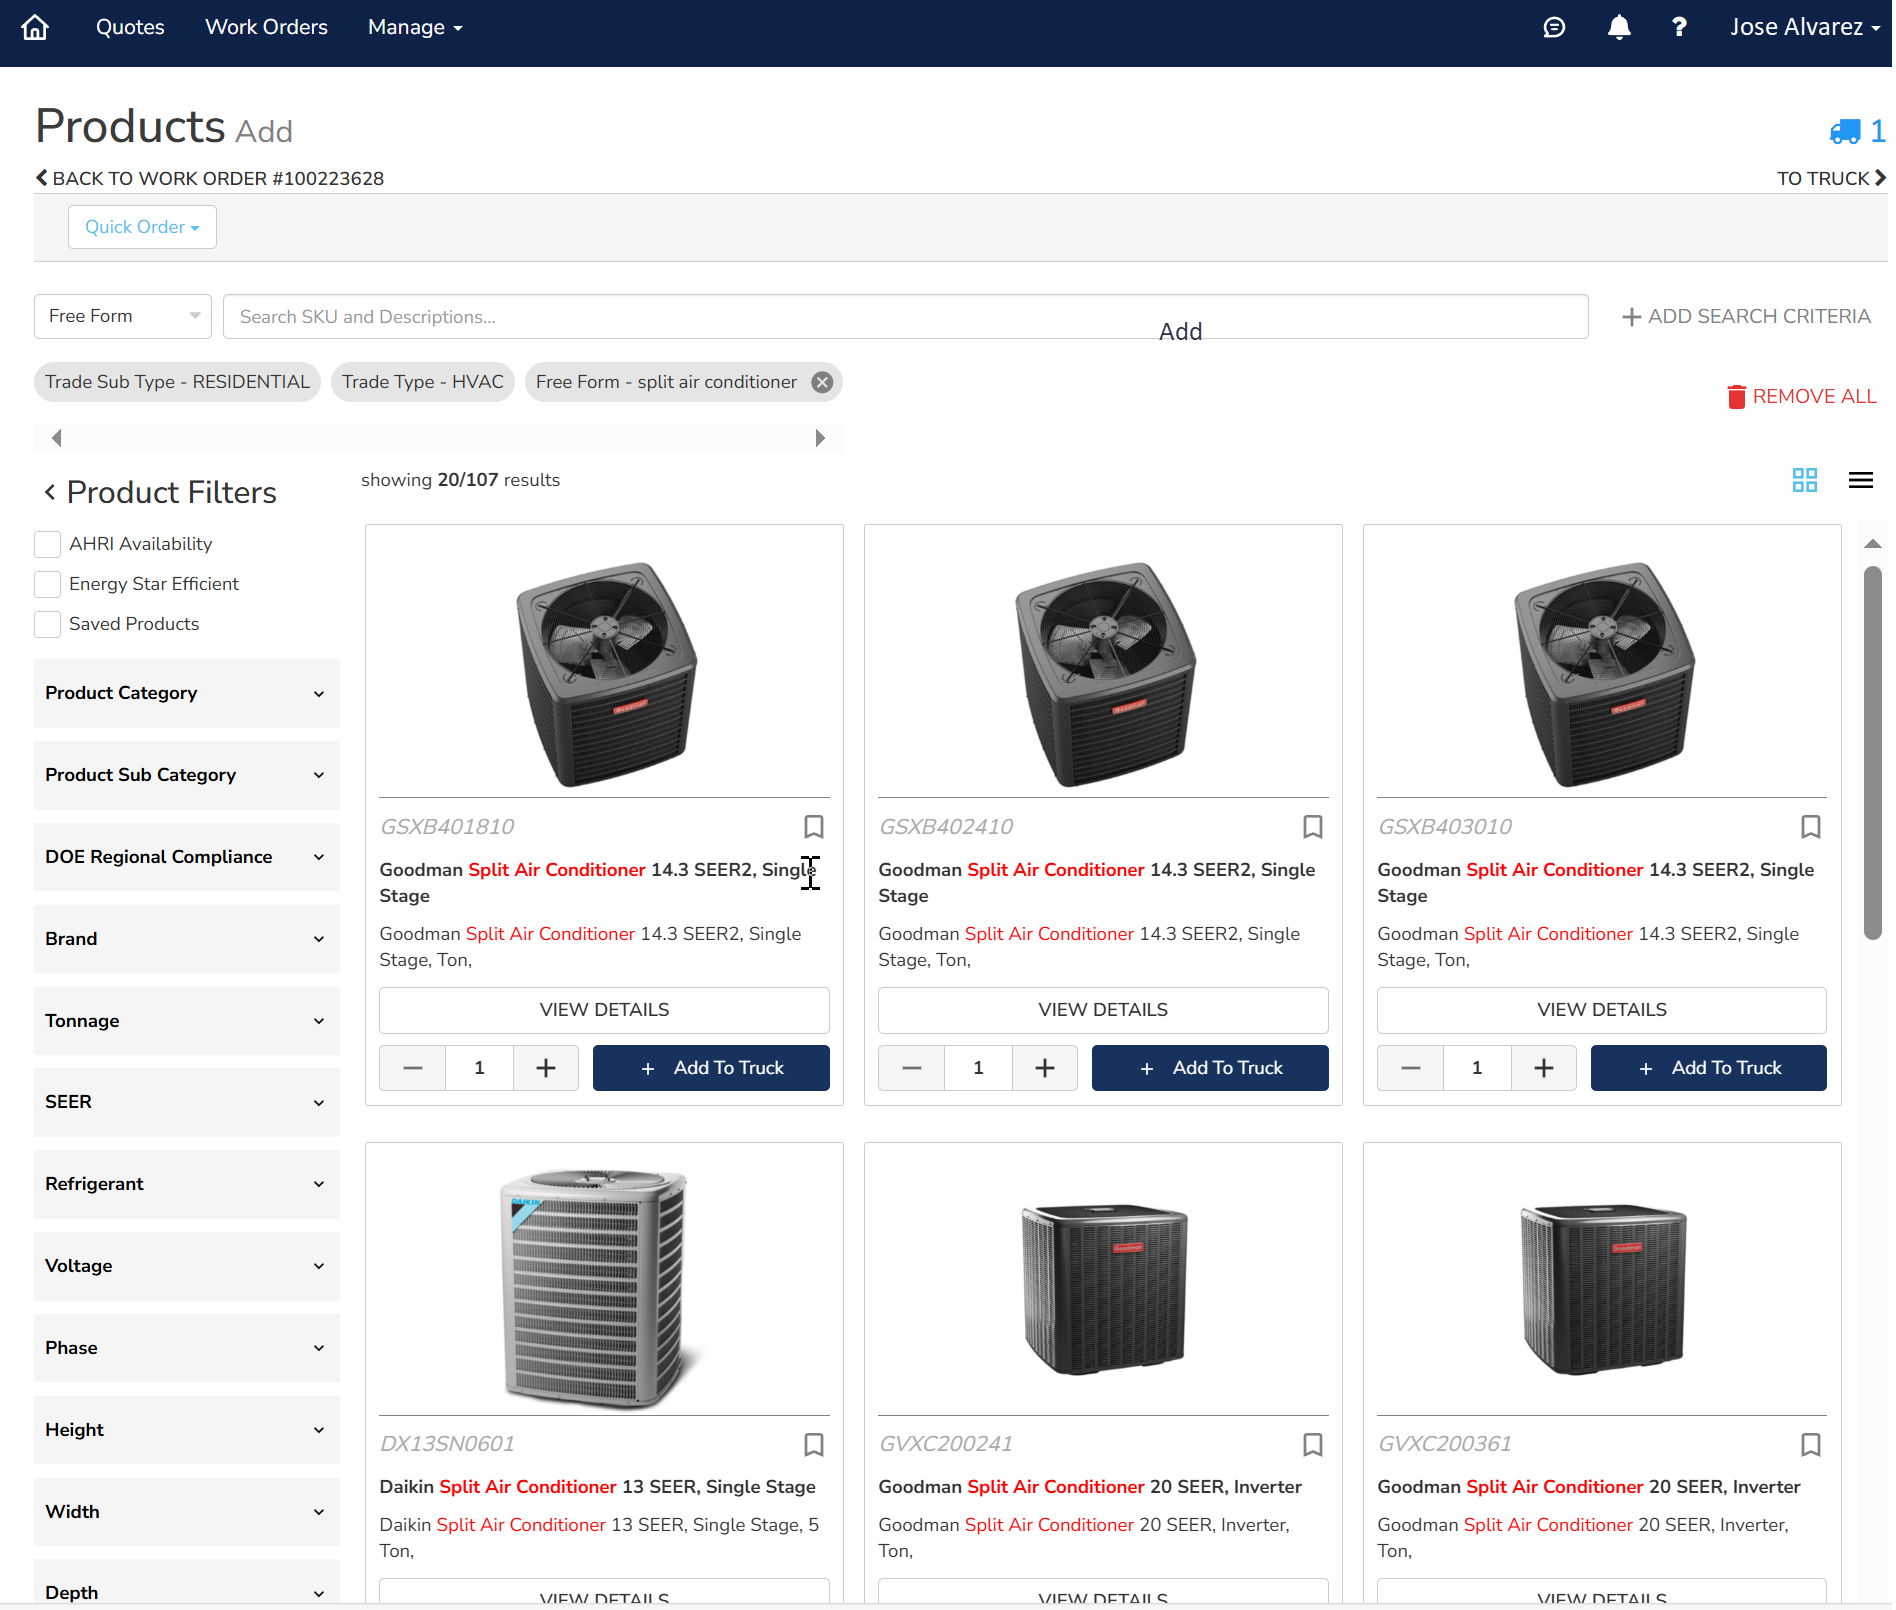Go to TO TRUCK link

1831,178
